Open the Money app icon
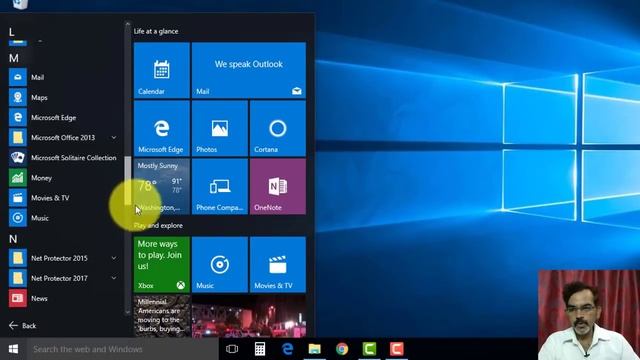The height and width of the screenshot is (360, 640). click(18, 178)
